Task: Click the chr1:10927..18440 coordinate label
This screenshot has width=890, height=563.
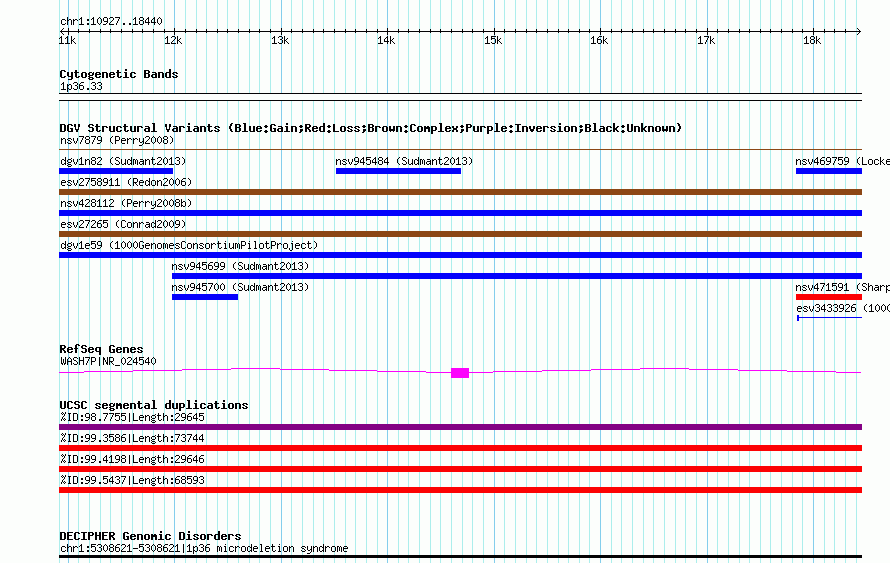Action: click(x=111, y=21)
